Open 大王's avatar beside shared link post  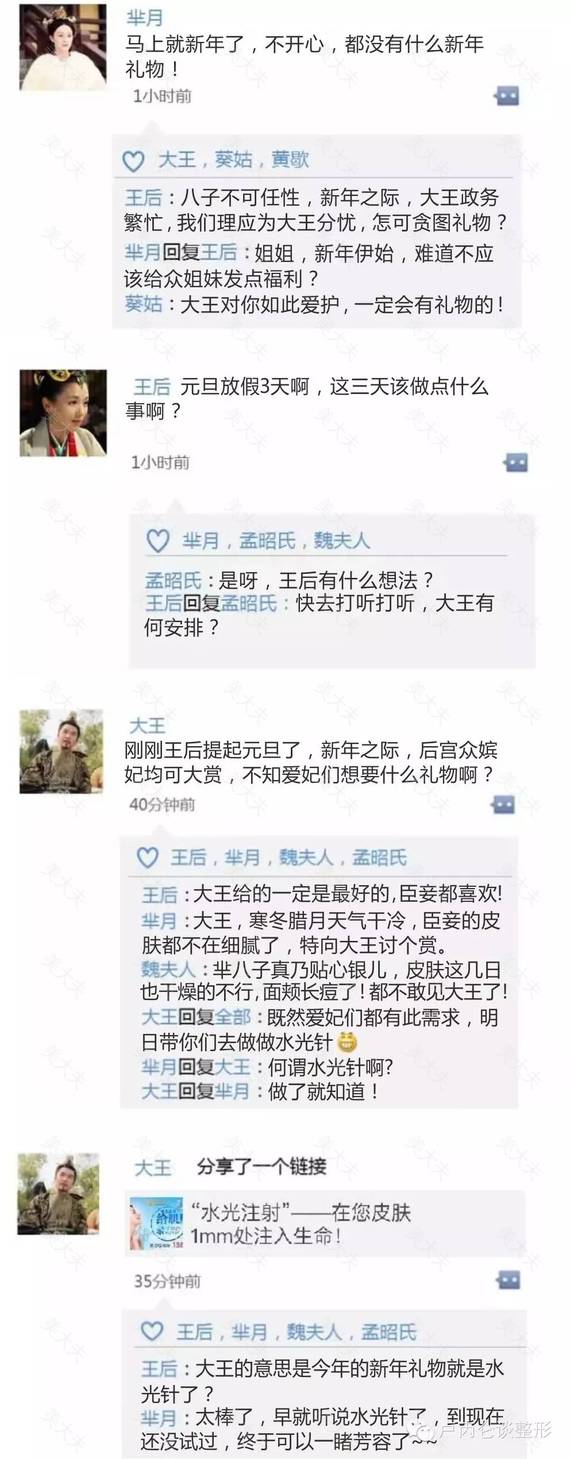pos(58,1194)
